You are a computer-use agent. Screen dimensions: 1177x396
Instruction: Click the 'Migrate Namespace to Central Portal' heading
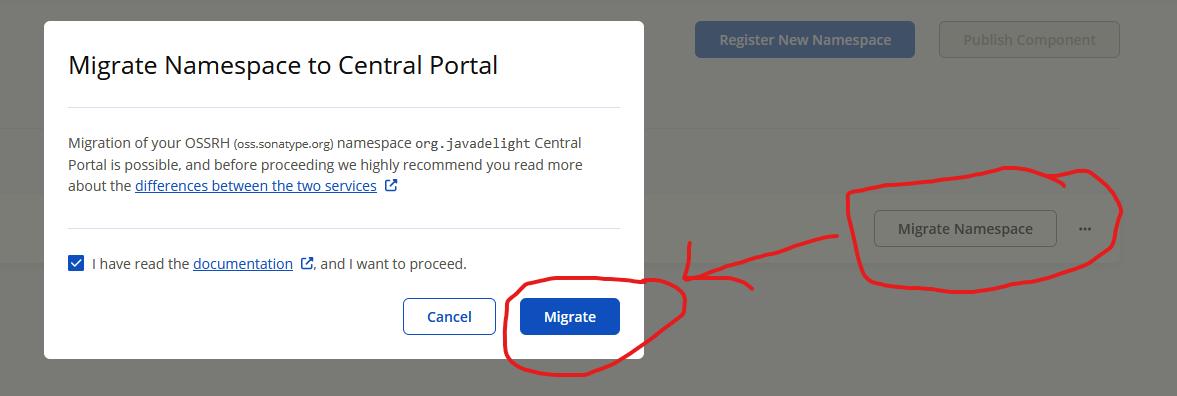tap(283, 65)
